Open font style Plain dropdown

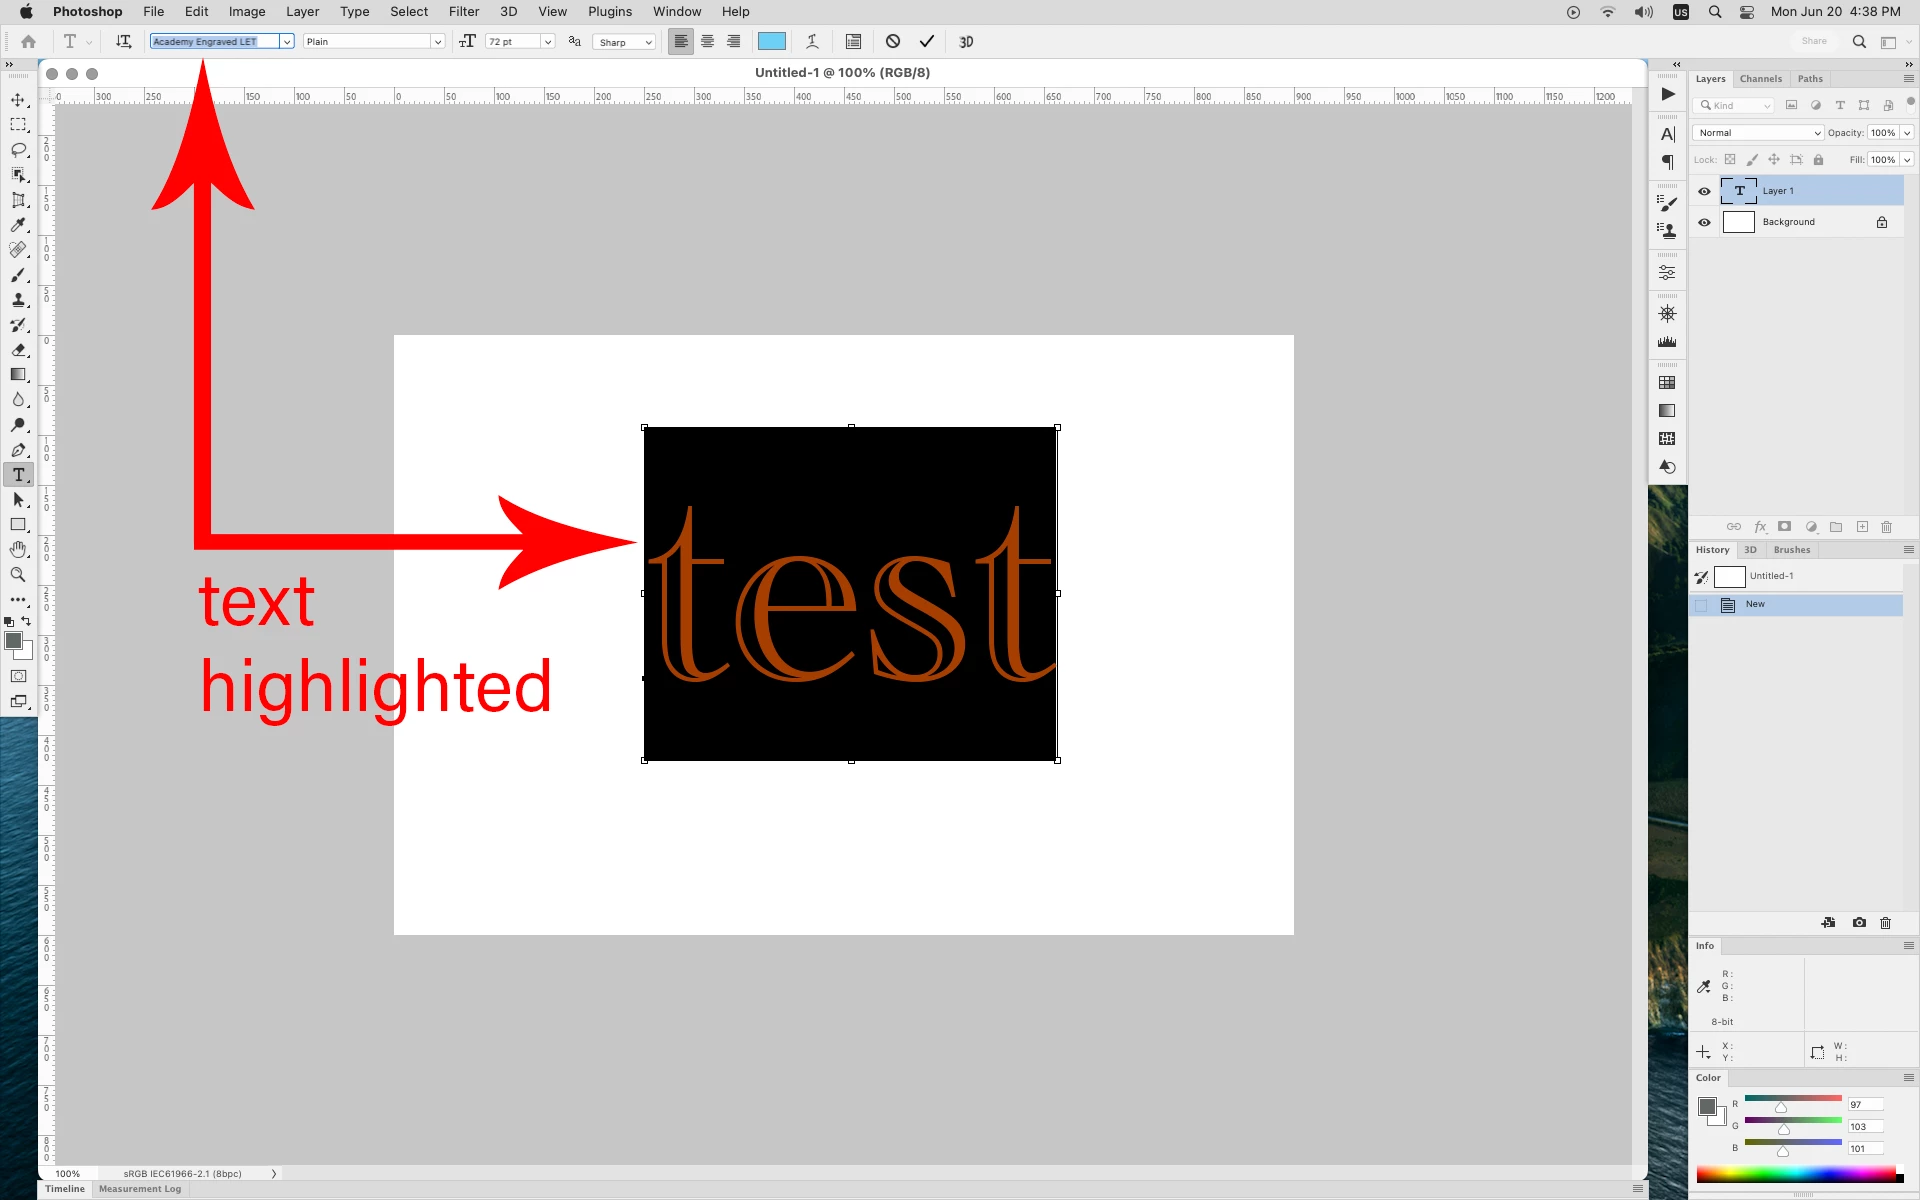pos(437,42)
